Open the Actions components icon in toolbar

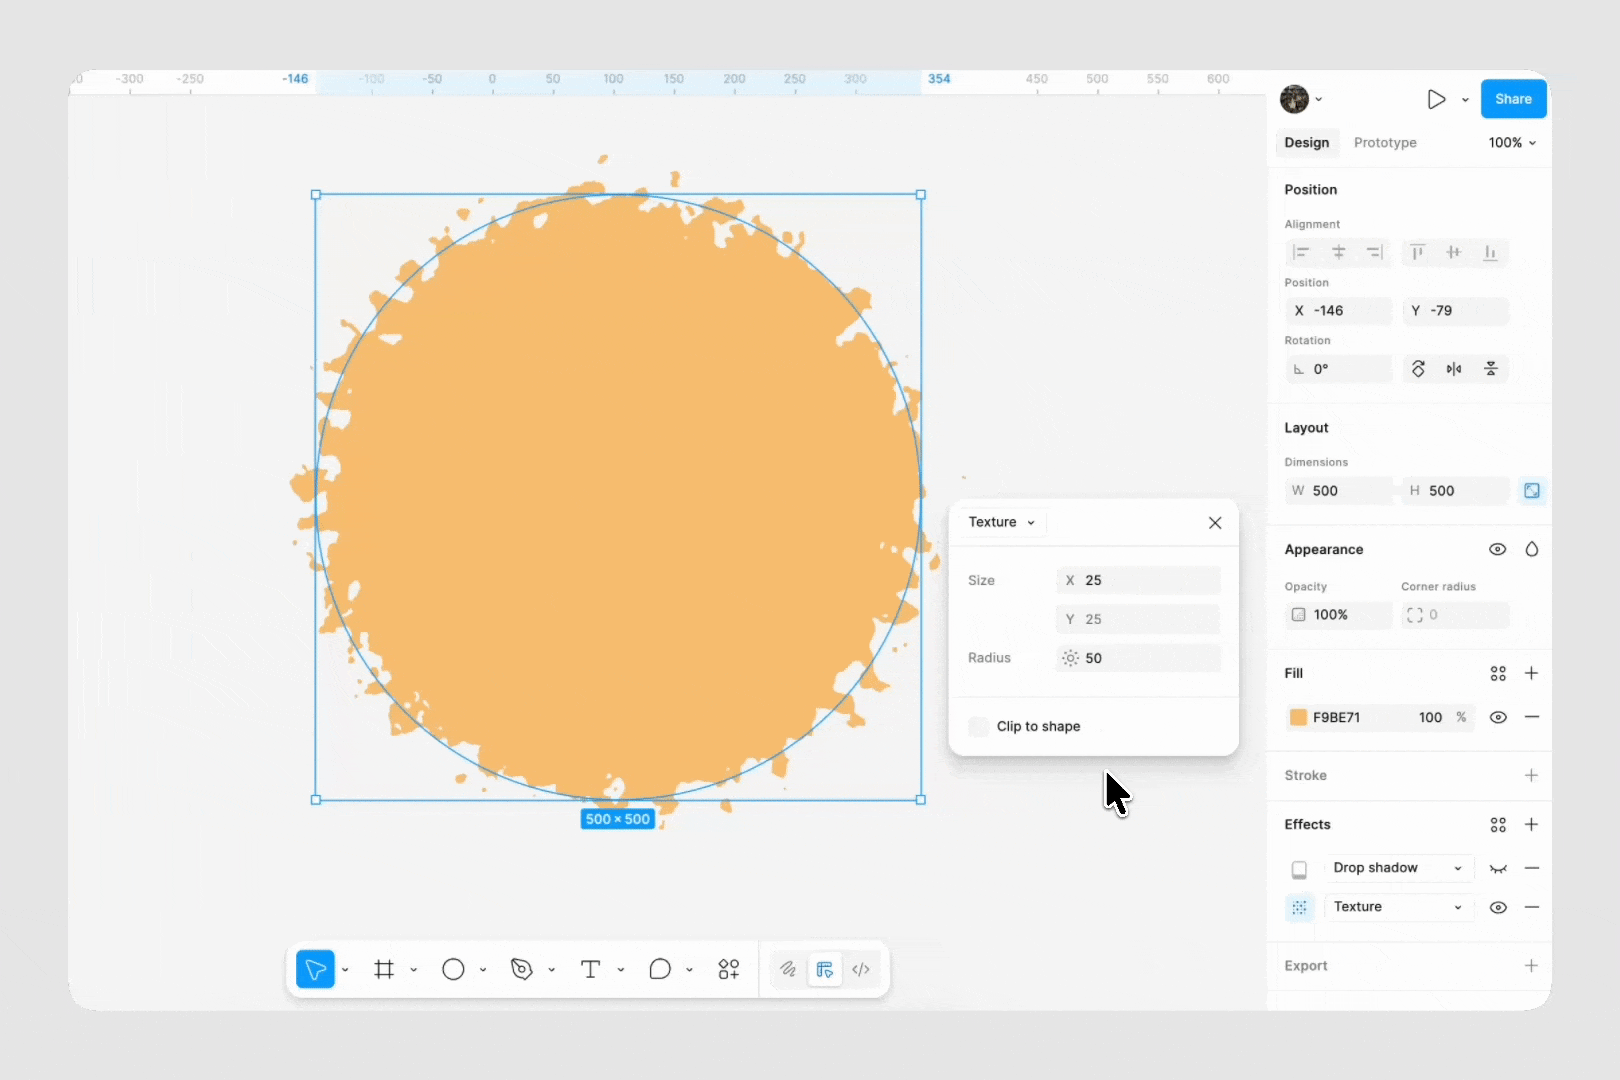coord(729,969)
